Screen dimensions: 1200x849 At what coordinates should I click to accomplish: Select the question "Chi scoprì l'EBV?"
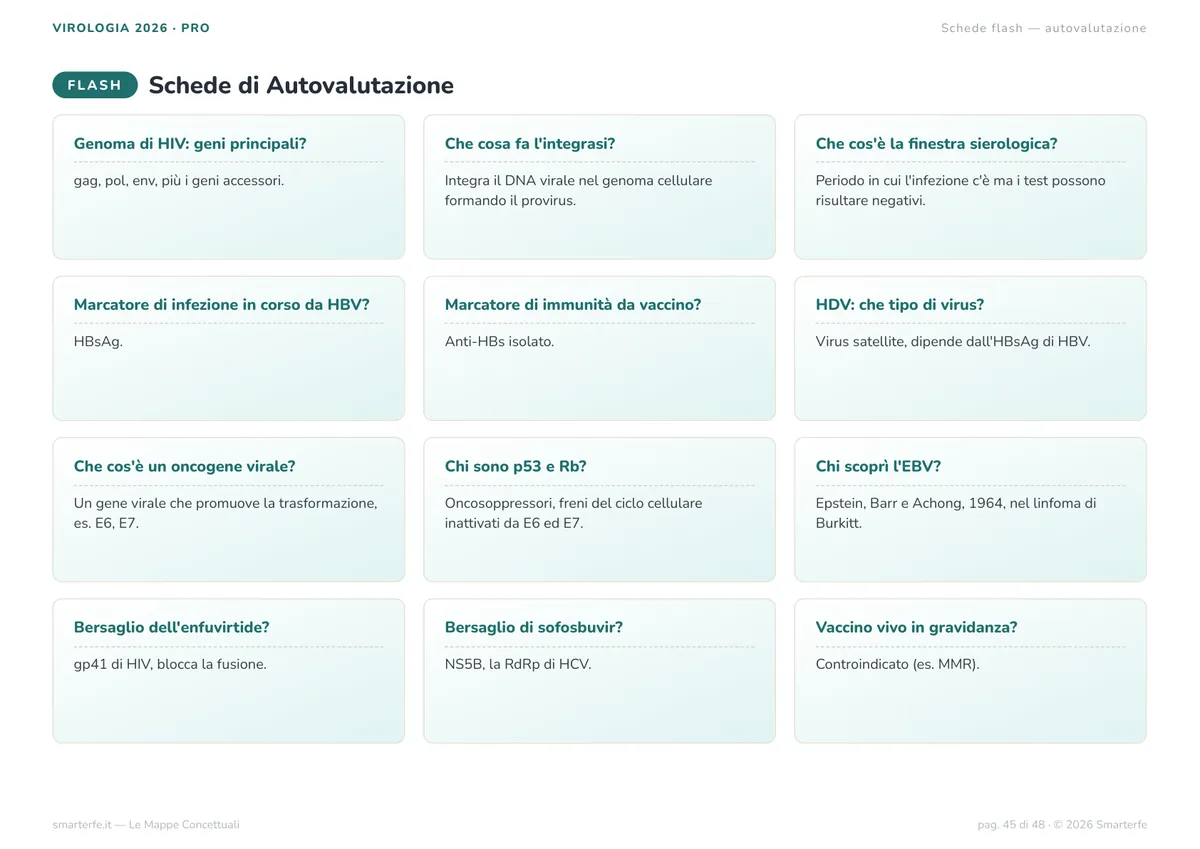pos(878,466)
